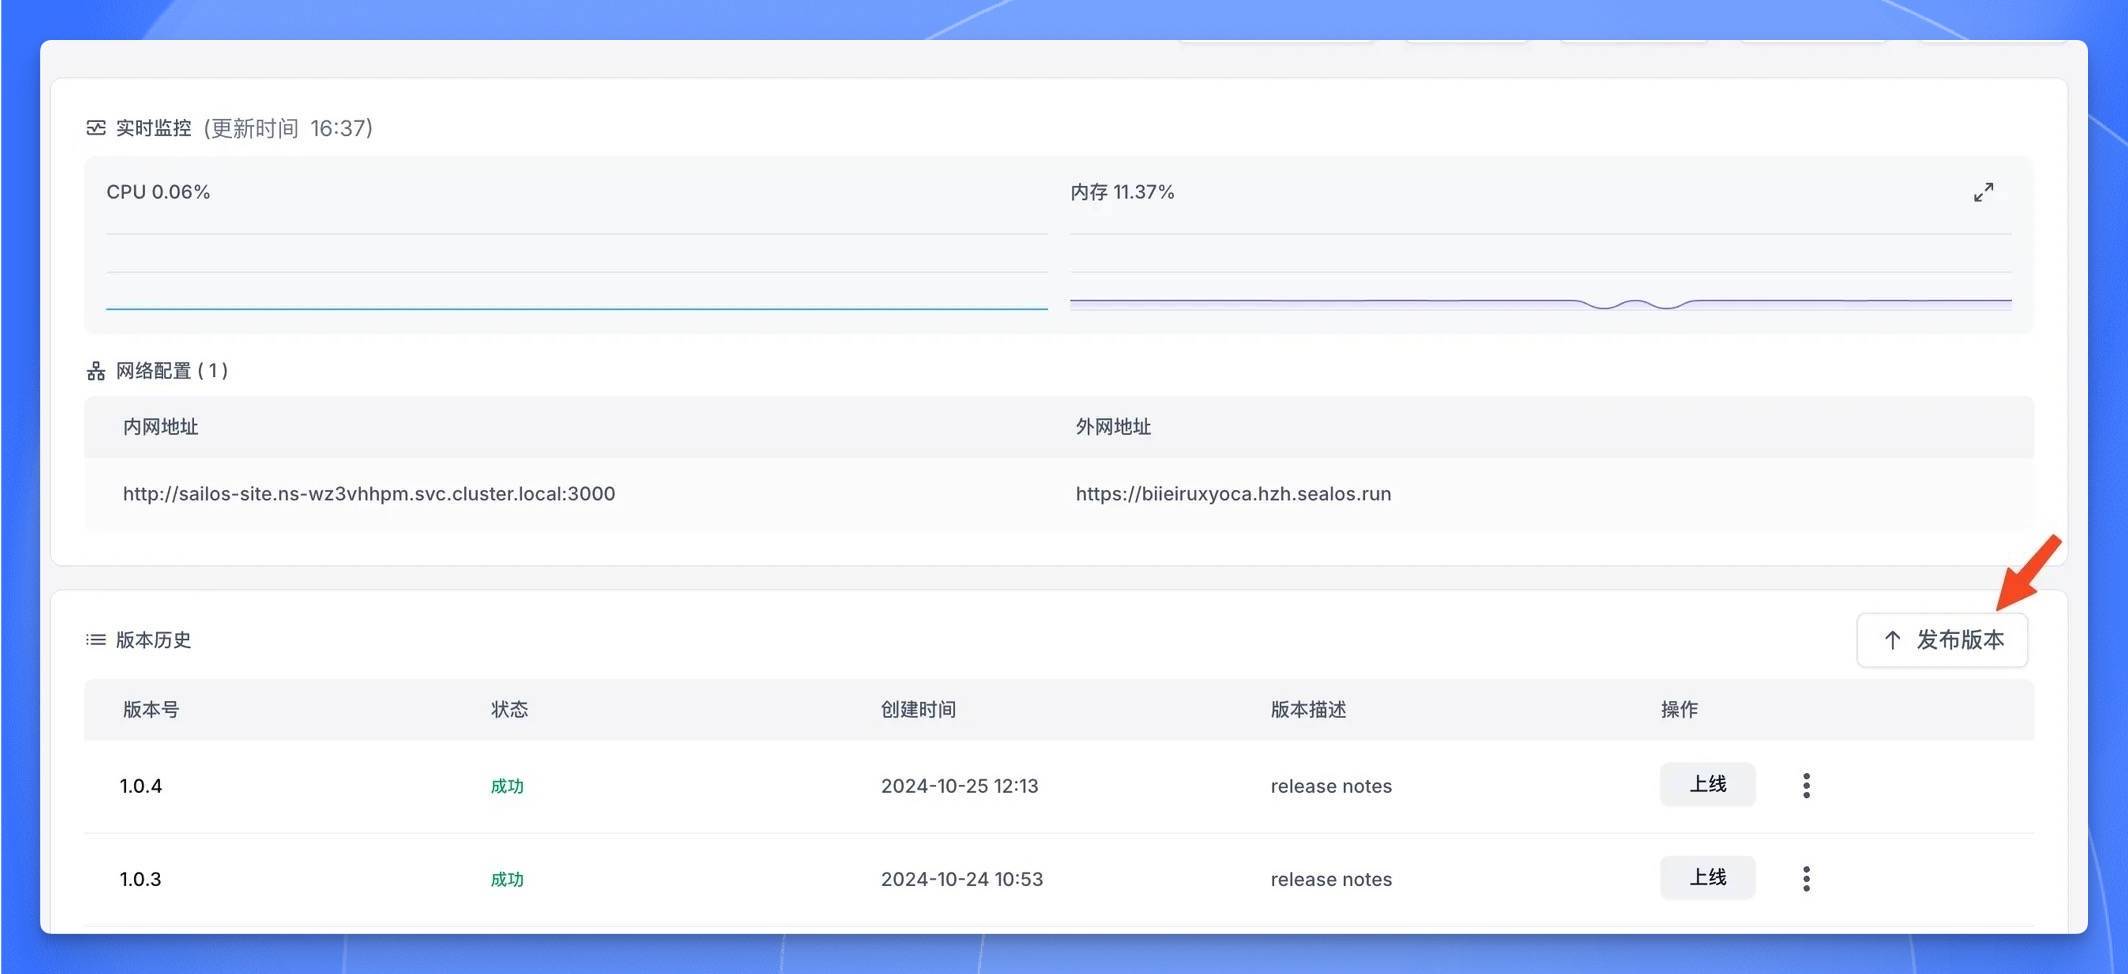Select version number 1.0.4
This screenshot has width=2128, height=974.
pyautogui.click(x=141, y=786)
